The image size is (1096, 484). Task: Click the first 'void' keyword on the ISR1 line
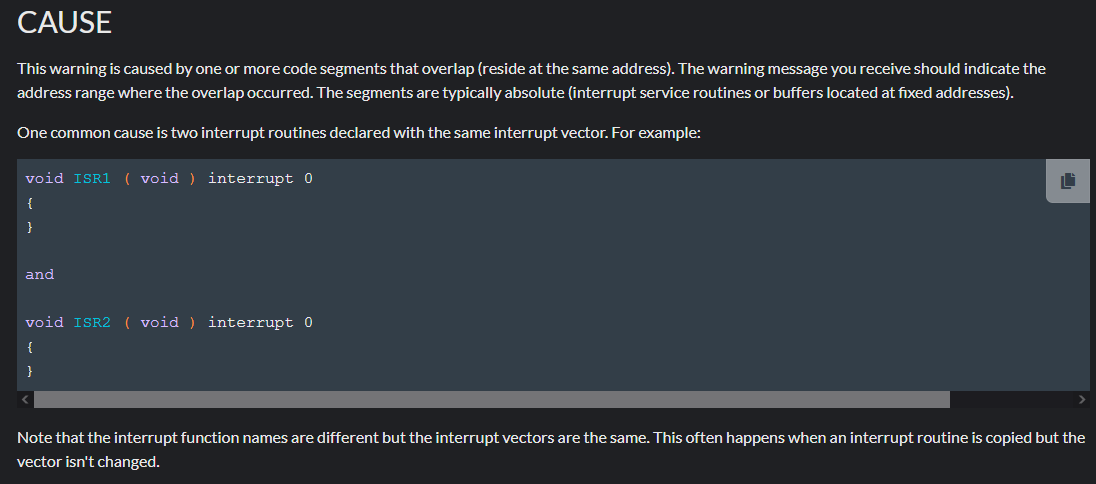tap(44, 178)
